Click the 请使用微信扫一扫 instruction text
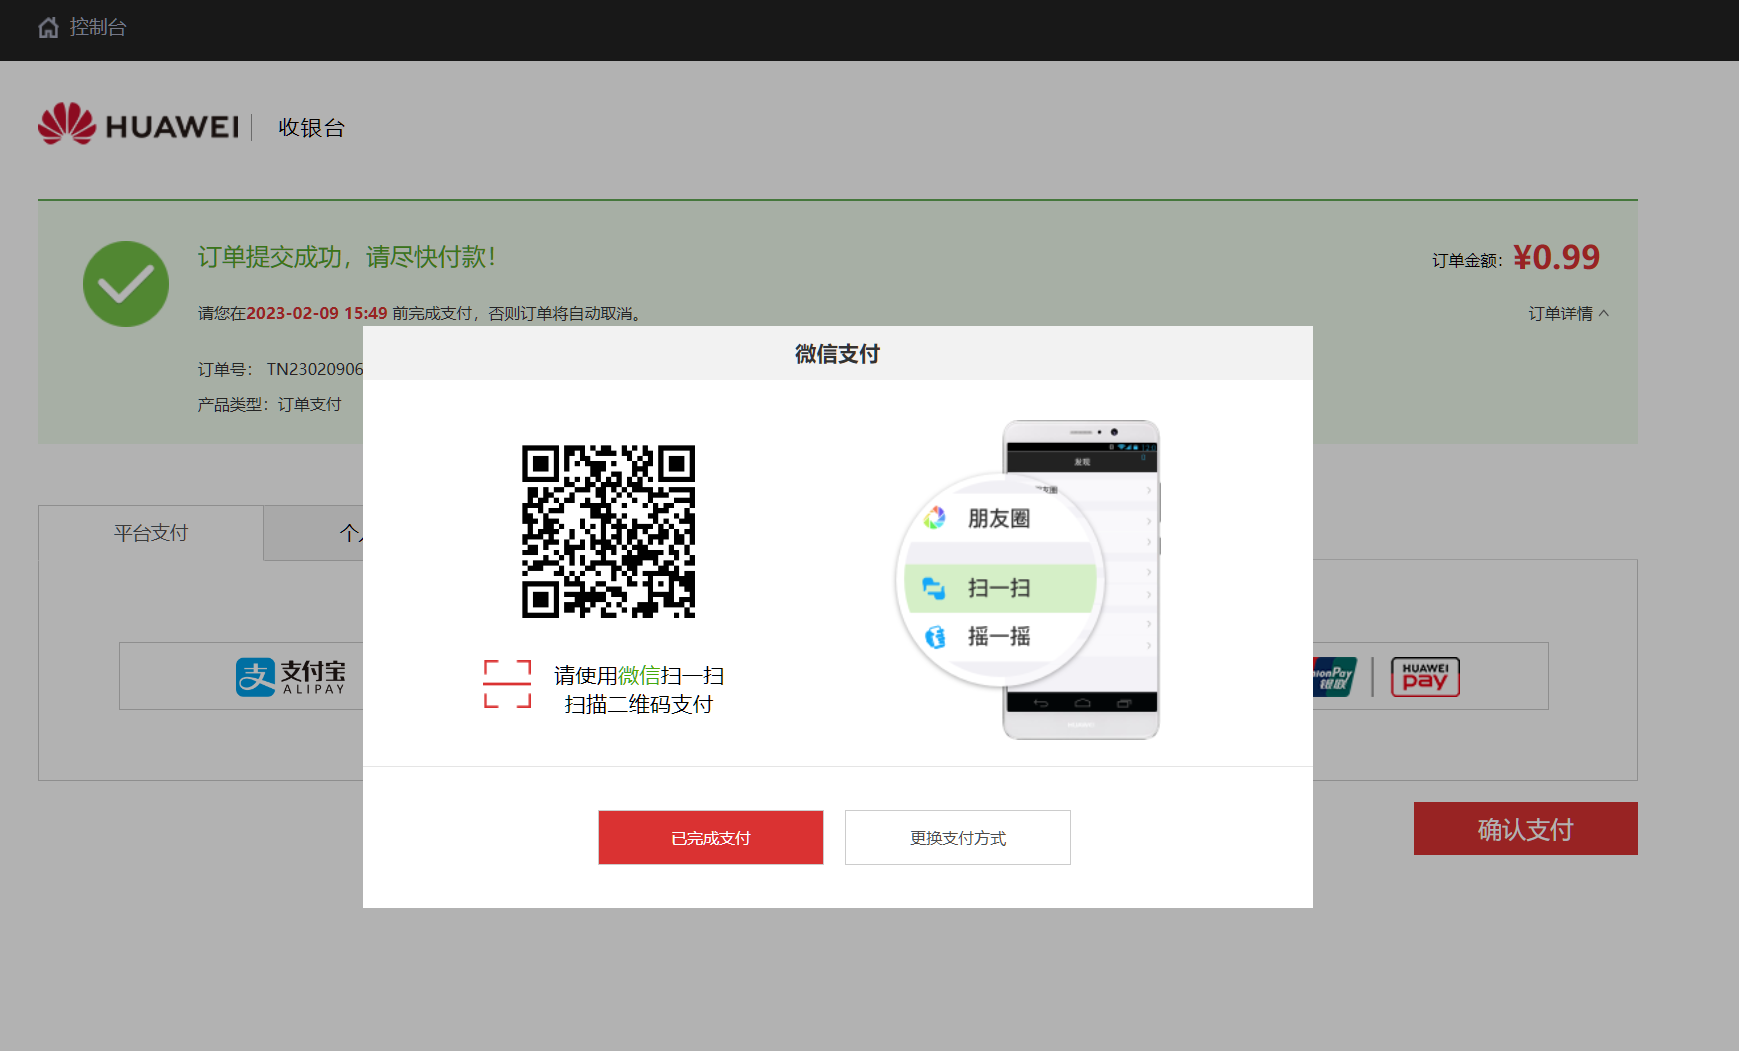The height and width of the screenshot is (1051, 1739). click(639, 676)
